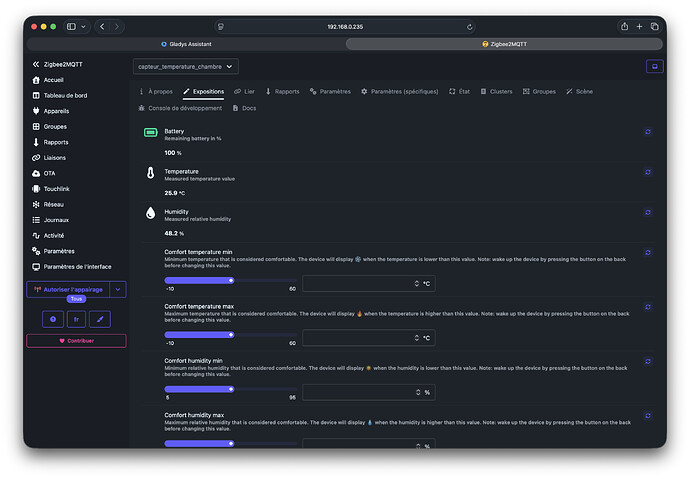Refresh Comfort humidity min value
This screenshot has width=690, height=479.
tap(648, 361)
